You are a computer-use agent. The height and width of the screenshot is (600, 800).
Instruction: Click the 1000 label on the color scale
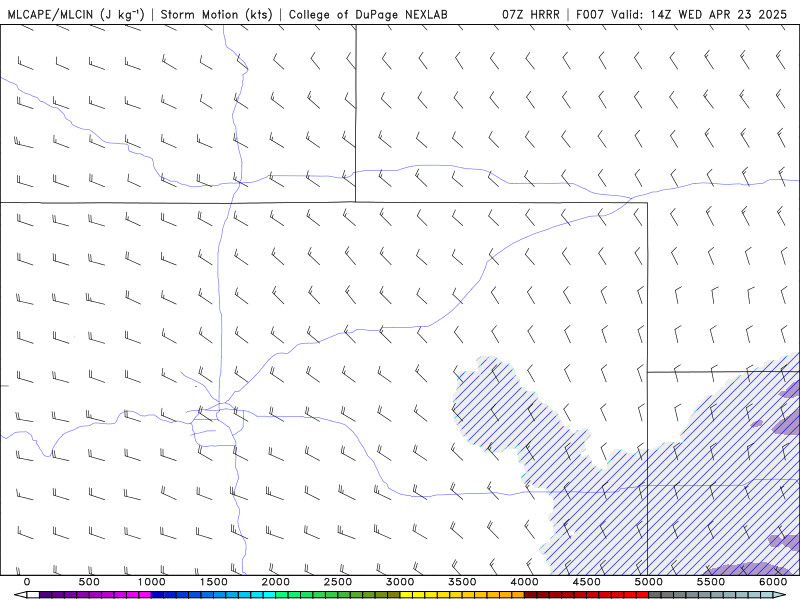(151, 582)
